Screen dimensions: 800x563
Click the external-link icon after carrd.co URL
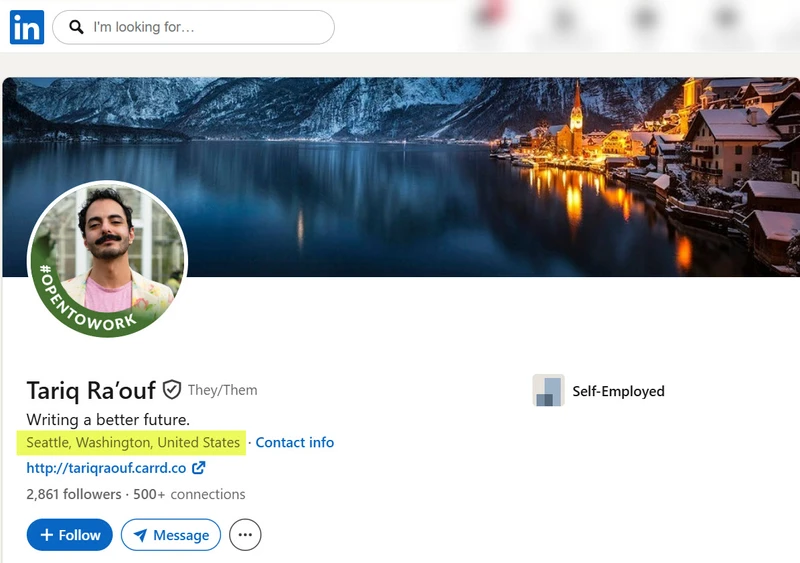click(x=198, y=468)
